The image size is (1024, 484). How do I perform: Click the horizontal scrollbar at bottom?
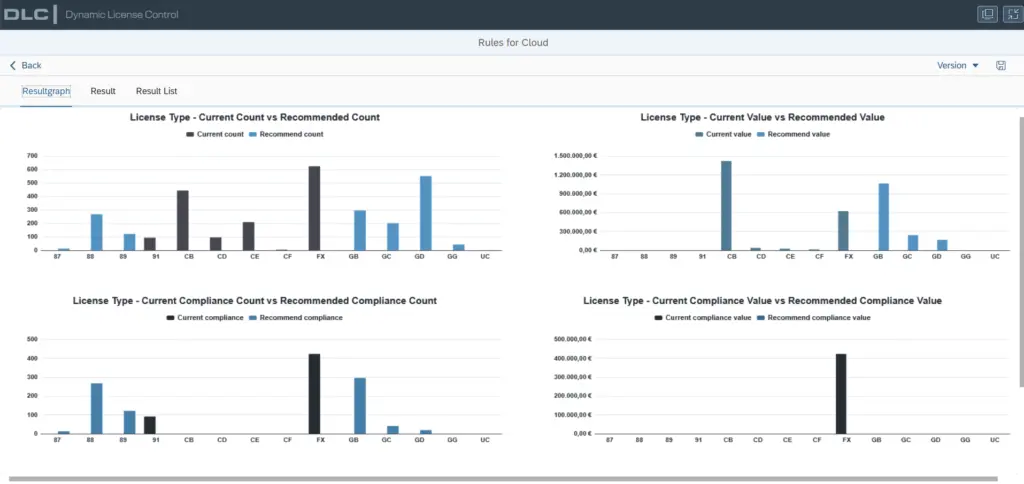point(503,479)
